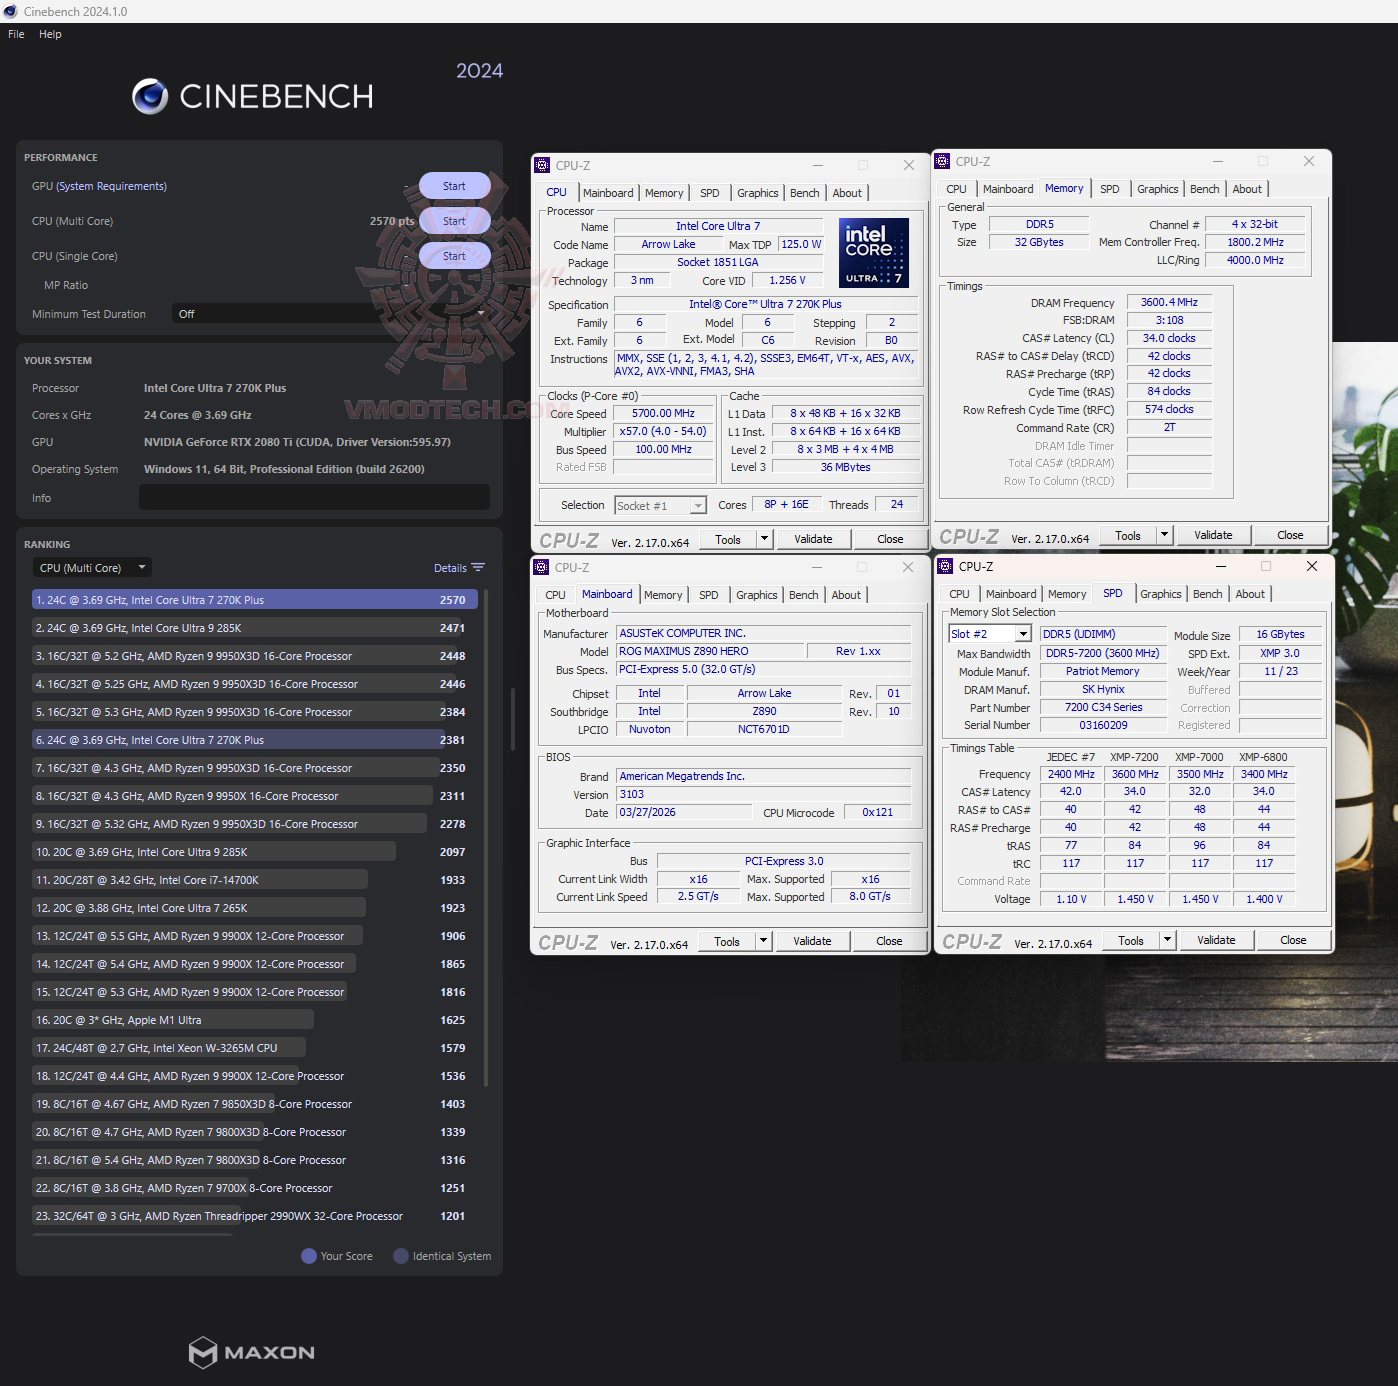Click the Your Score legend label
This screenshot has height=1386, width=1398.
pos(346,1256)
